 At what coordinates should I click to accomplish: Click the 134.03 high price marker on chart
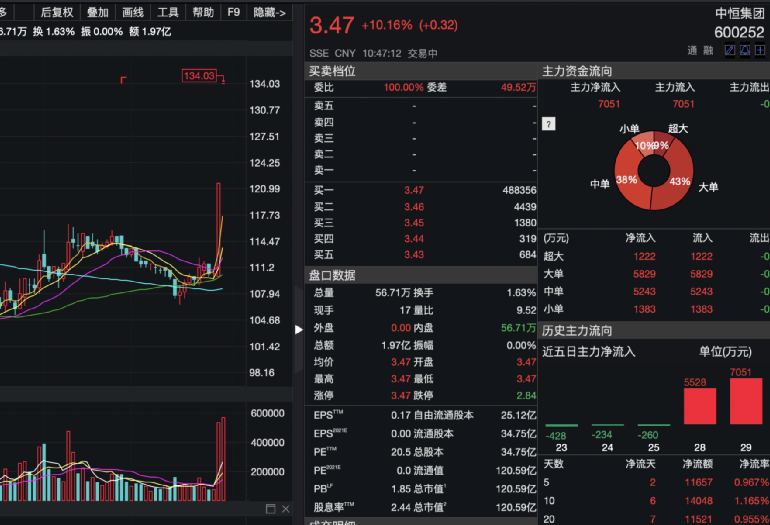point(199,76)
